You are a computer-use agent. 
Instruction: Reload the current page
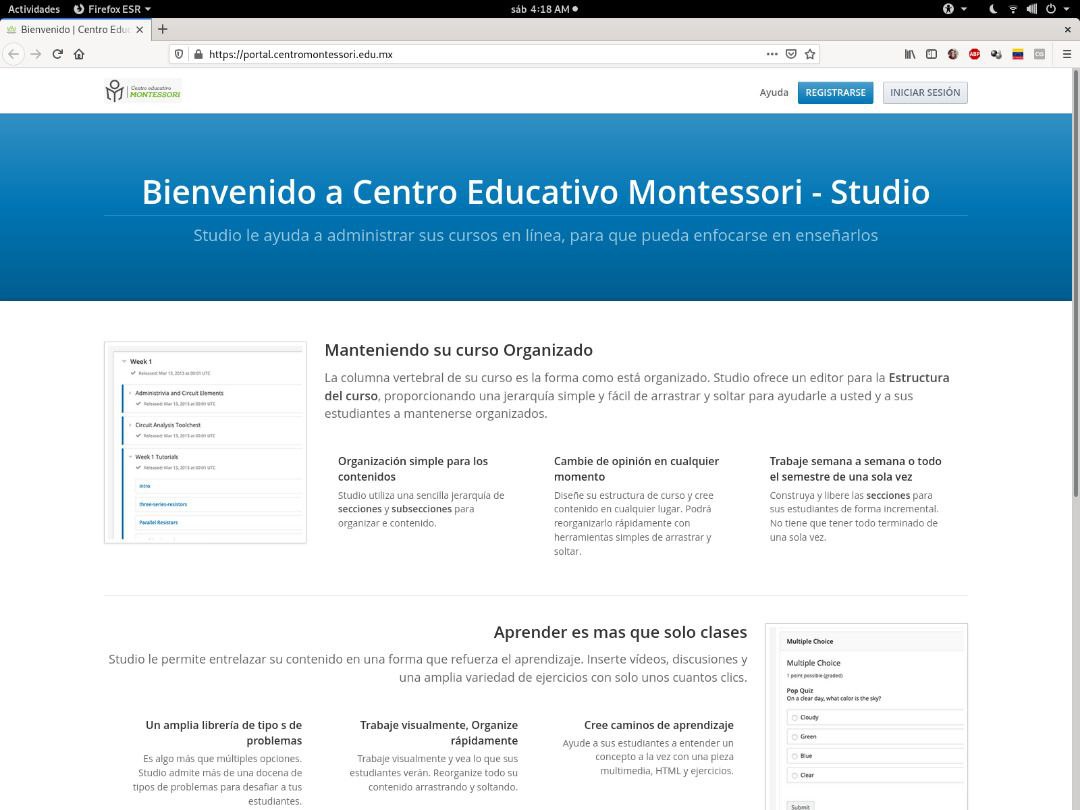coord(58,54)
